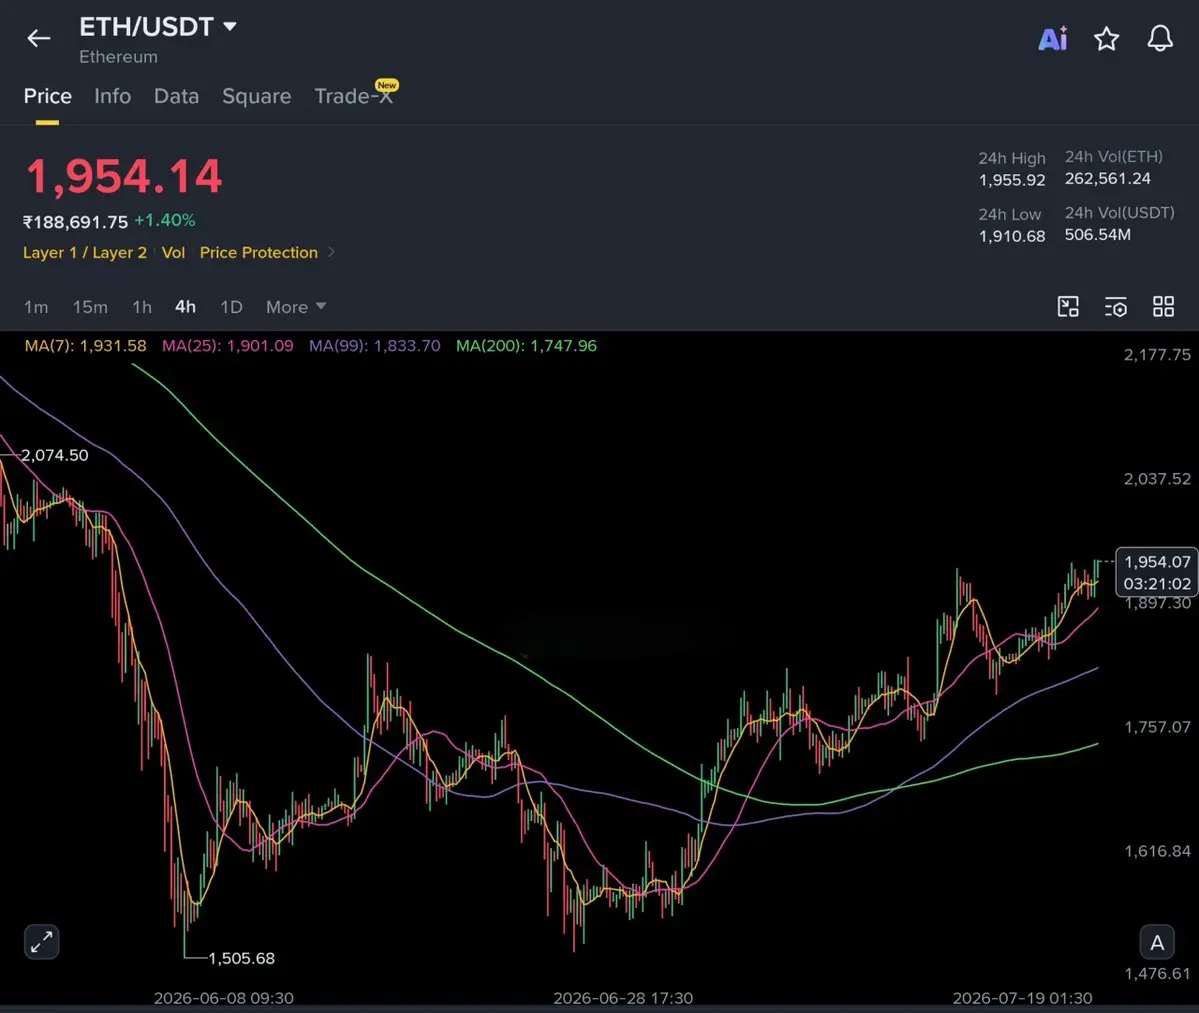Click the 2026-06-28 17:30 date label
Screen dimensions: 1199x1013
point(622,998)
